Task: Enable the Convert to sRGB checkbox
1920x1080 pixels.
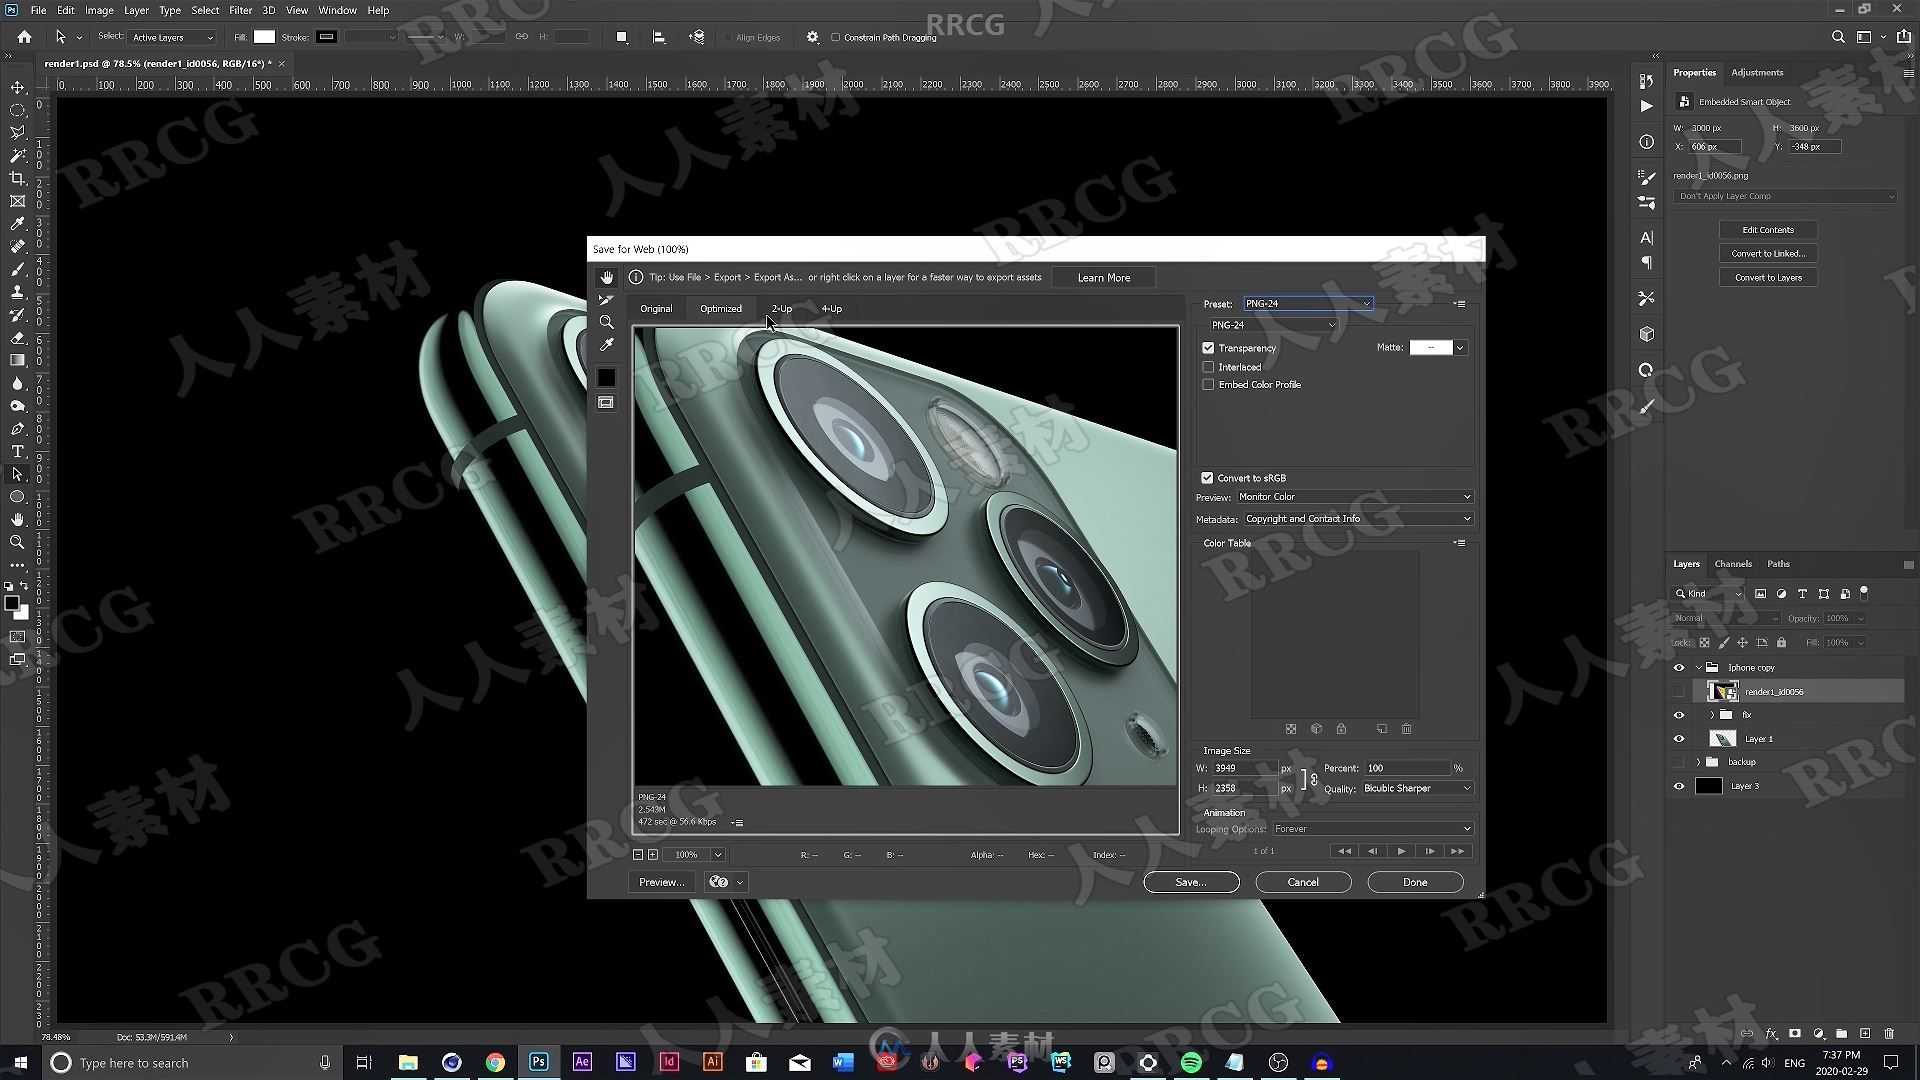Action: coord(1207,477)
